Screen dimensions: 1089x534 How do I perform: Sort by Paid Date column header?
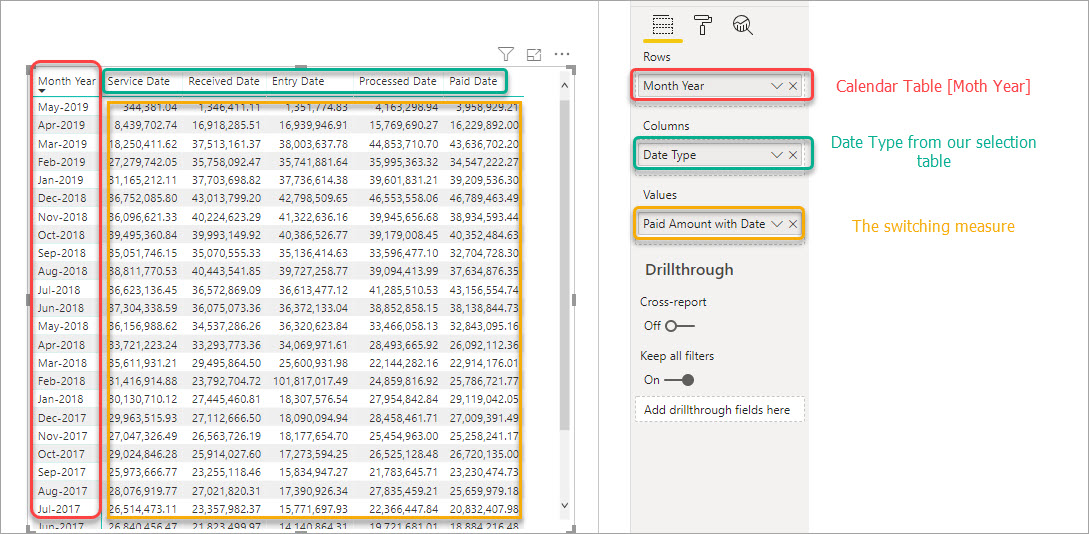pos(473,81)
